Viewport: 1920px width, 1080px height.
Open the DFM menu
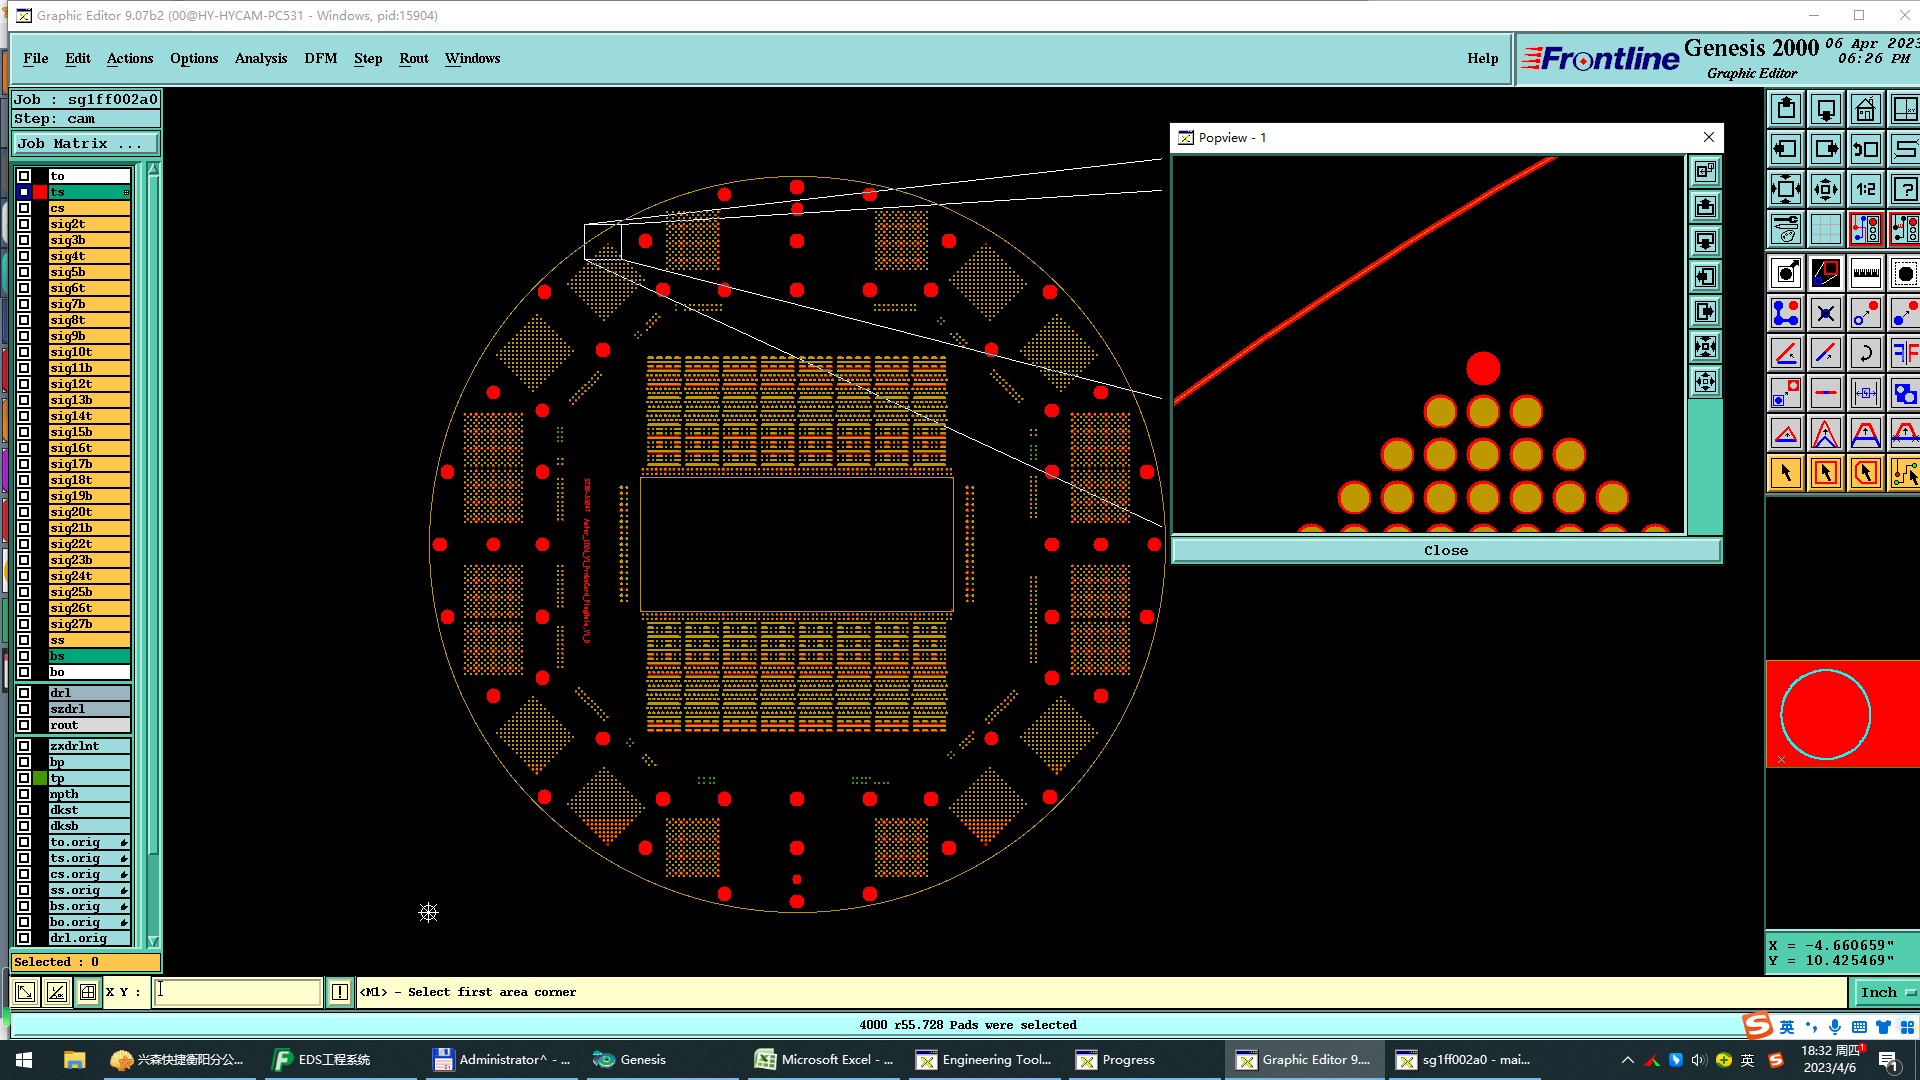(320, 58)
